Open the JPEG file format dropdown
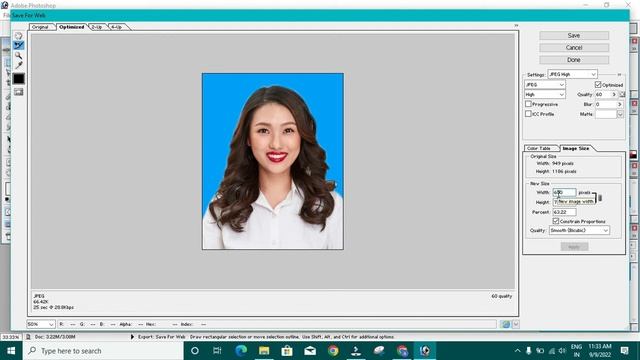 (544, 84)
